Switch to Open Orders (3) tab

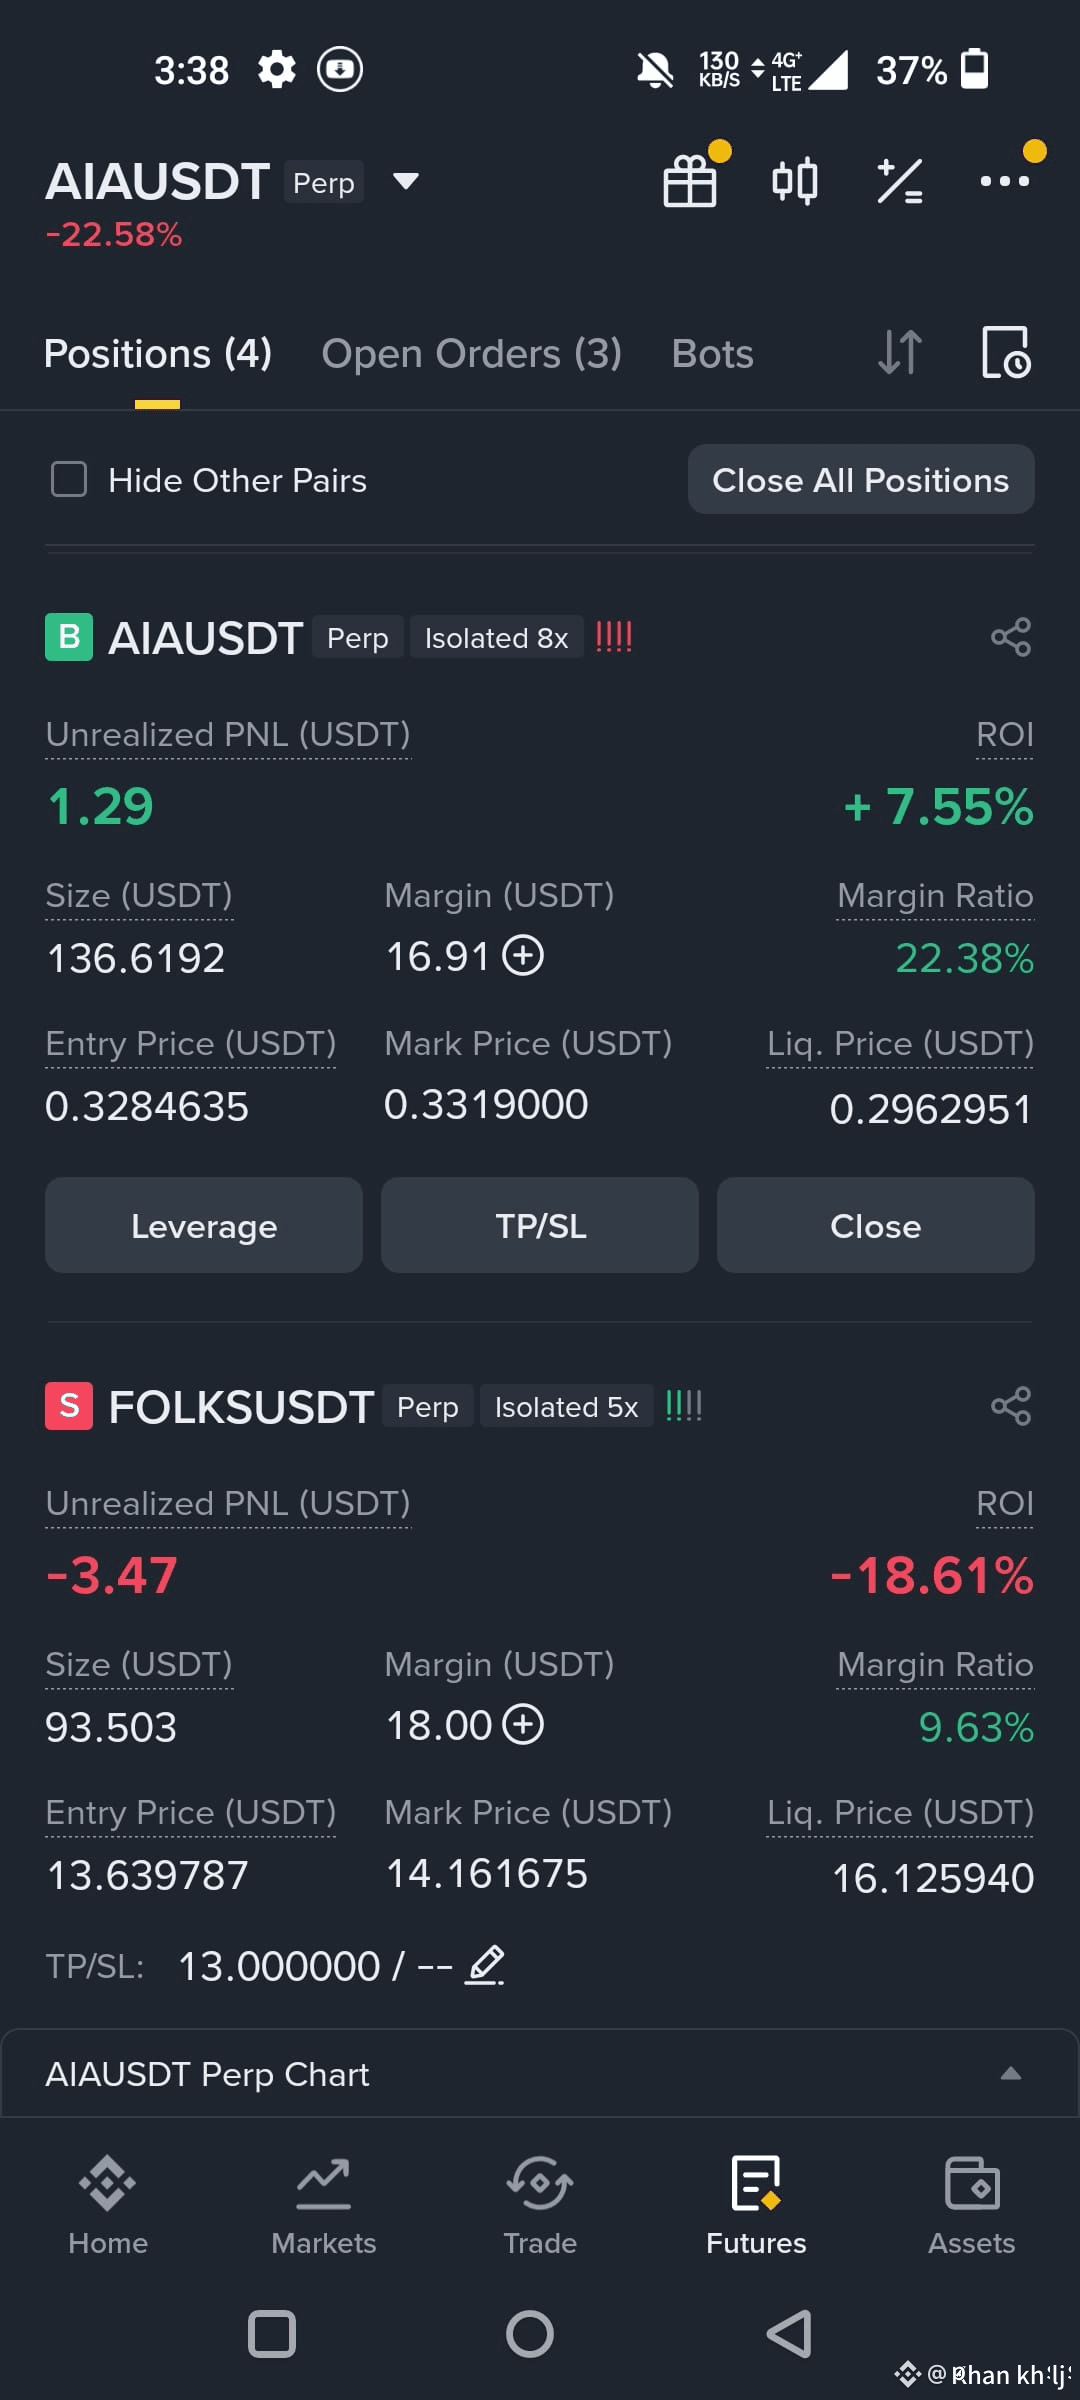tap(471, 353)
